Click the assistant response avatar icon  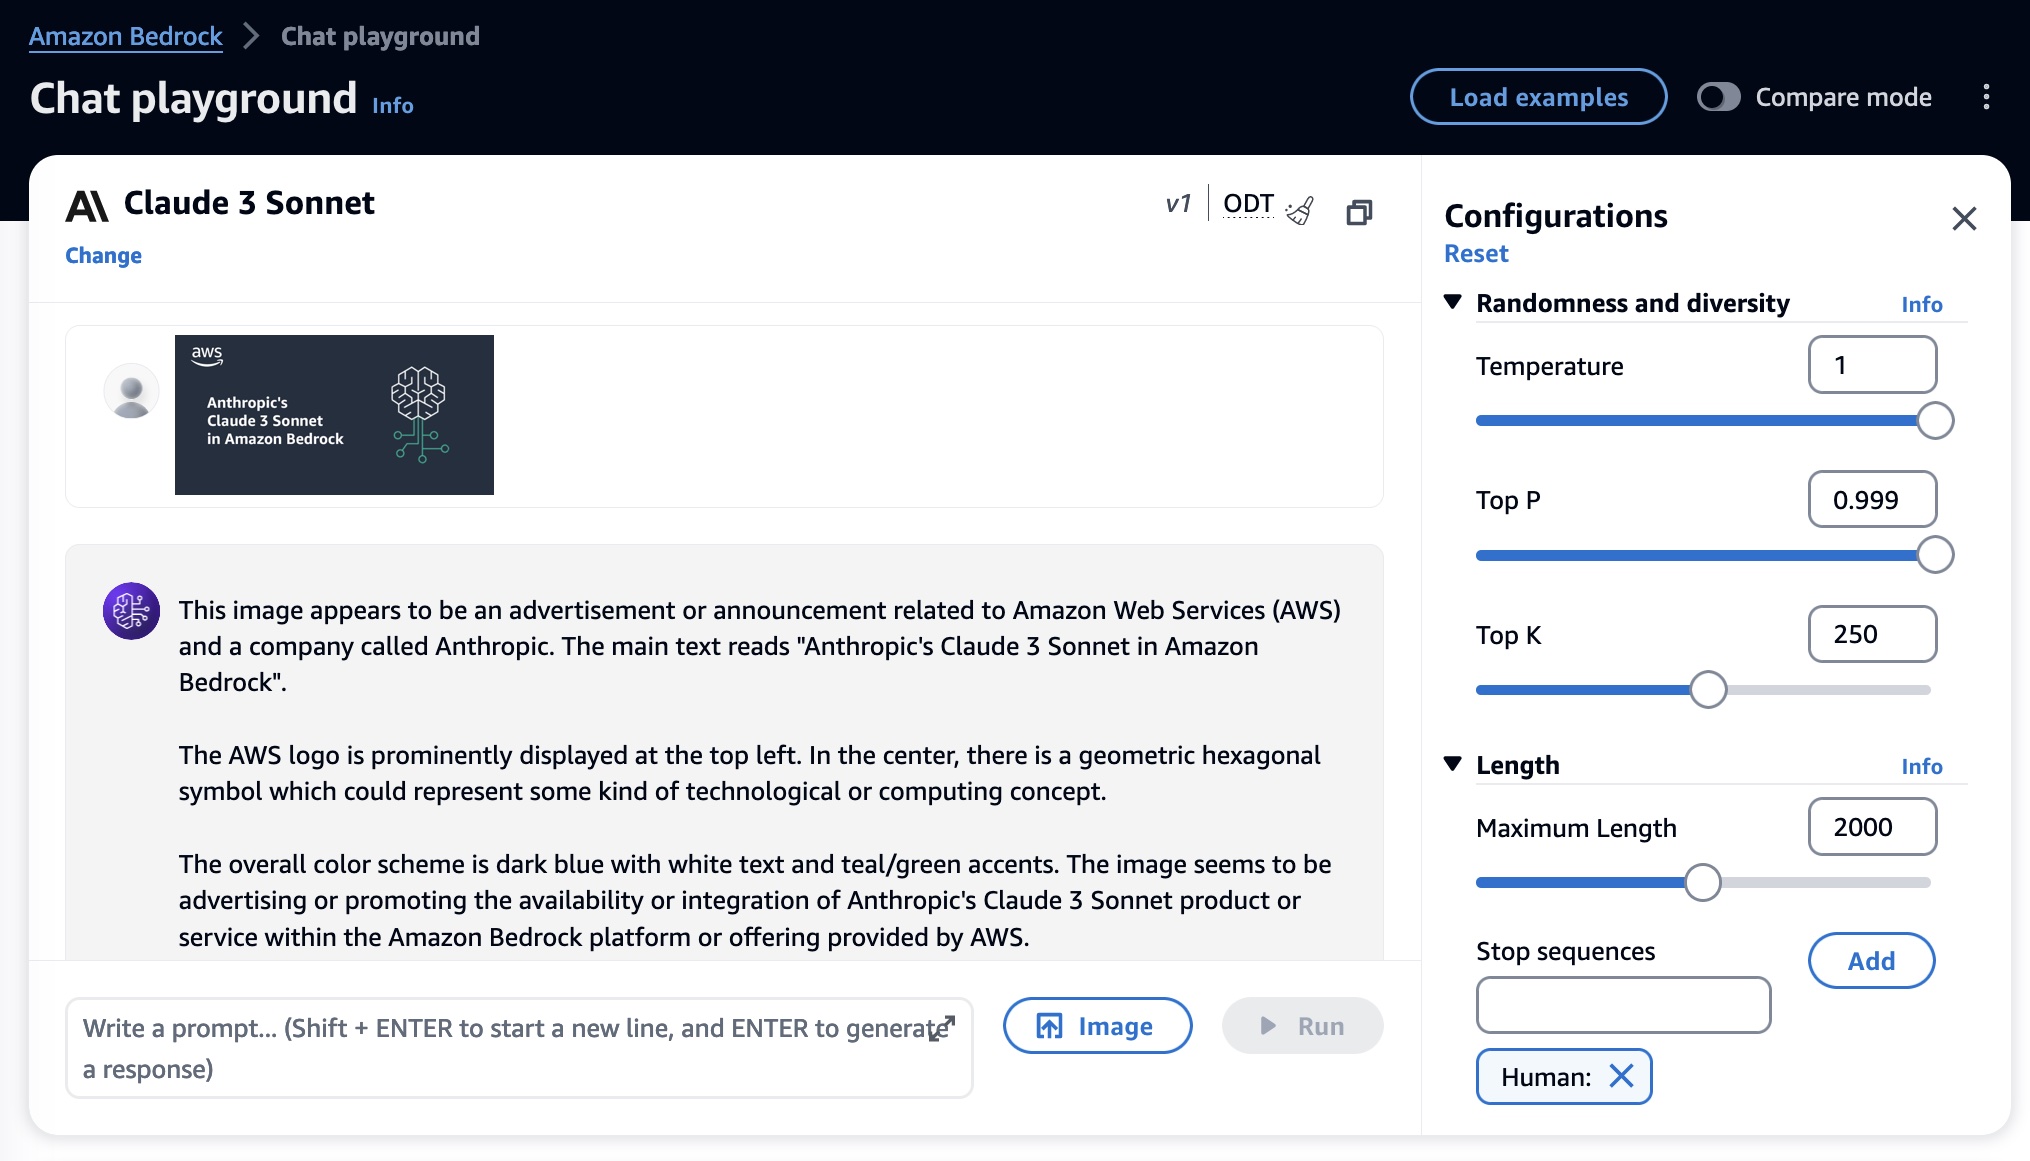pos(131,610)
